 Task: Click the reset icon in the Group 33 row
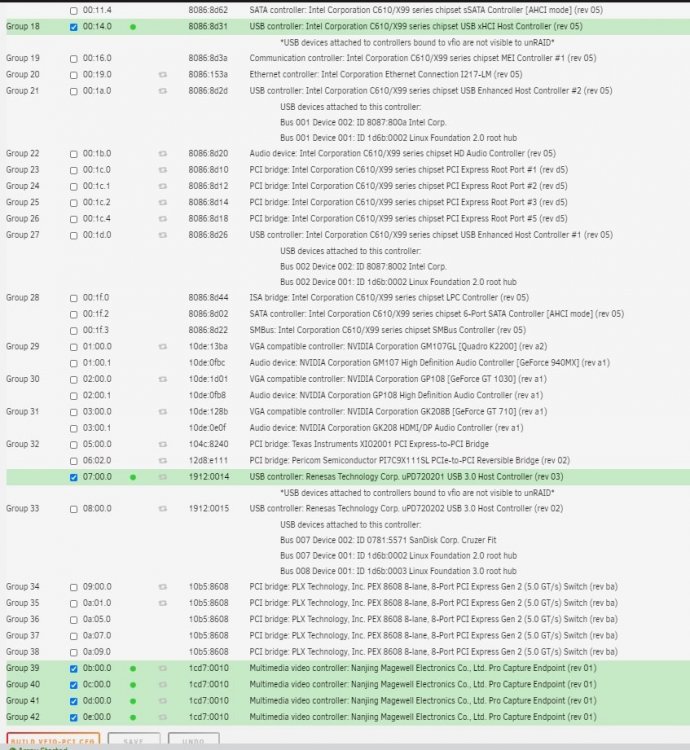[x=163, y=508]
